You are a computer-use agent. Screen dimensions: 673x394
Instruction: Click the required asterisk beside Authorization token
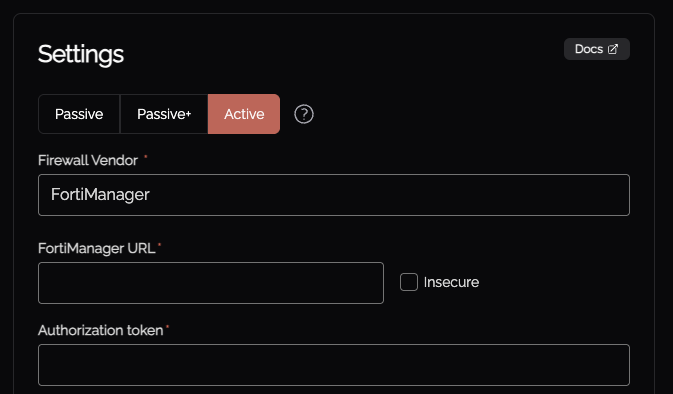[167, 327]
